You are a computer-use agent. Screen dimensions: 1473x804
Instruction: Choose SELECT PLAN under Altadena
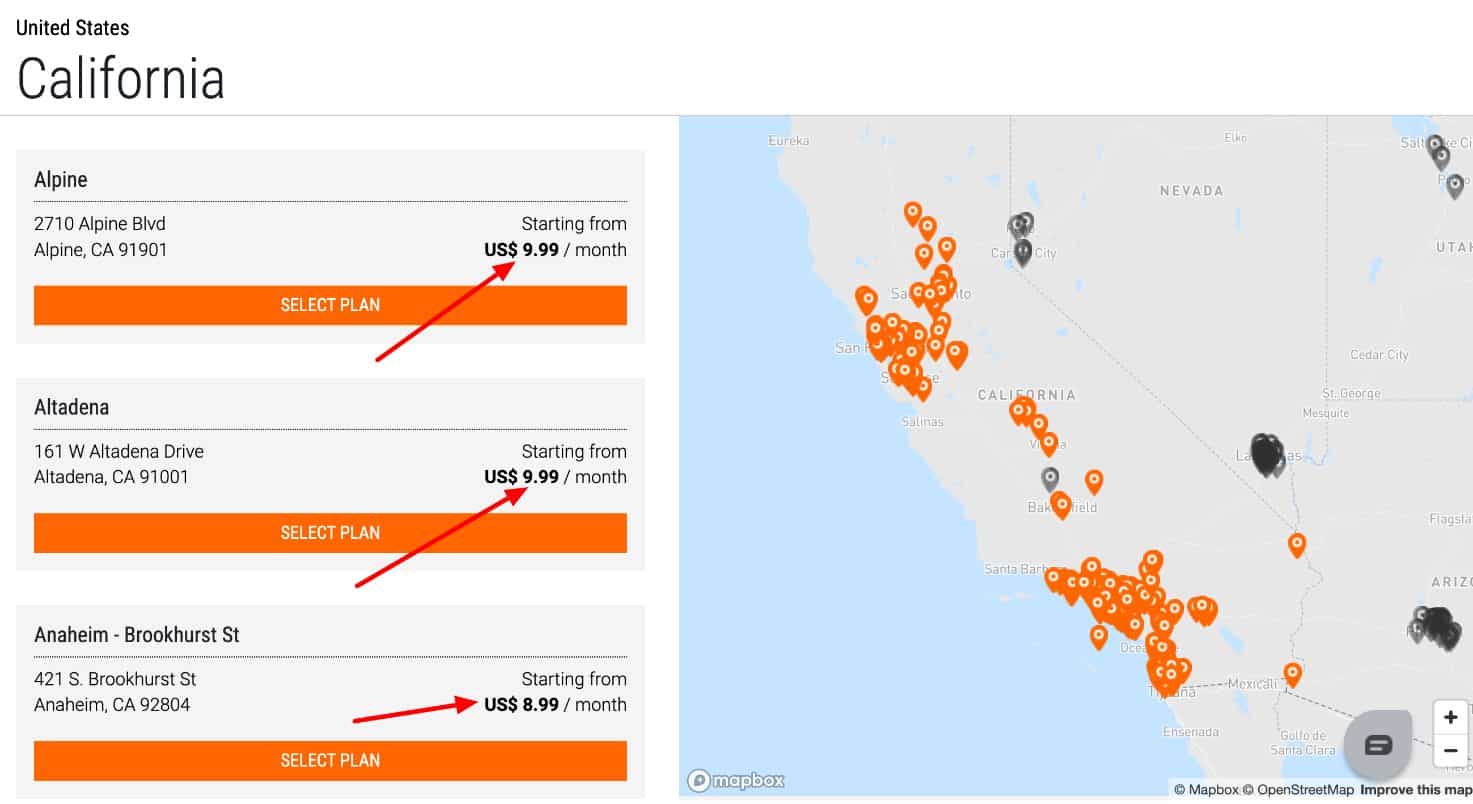pyautogui.click(x=330, y=533)
